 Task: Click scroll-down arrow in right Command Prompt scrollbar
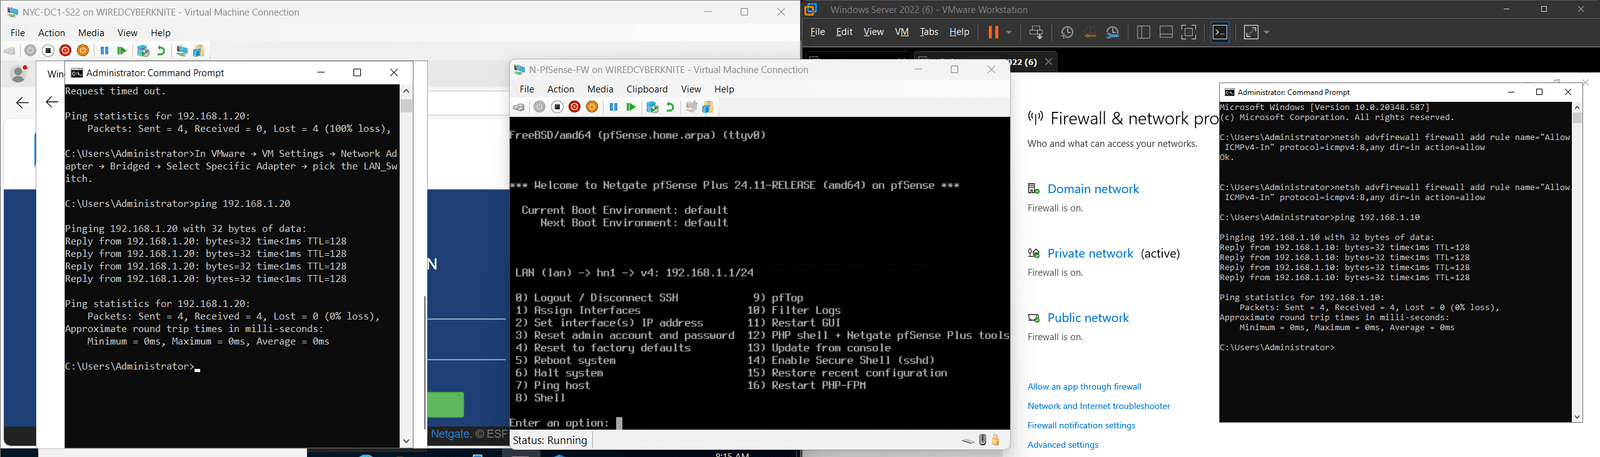point(1578,416)
